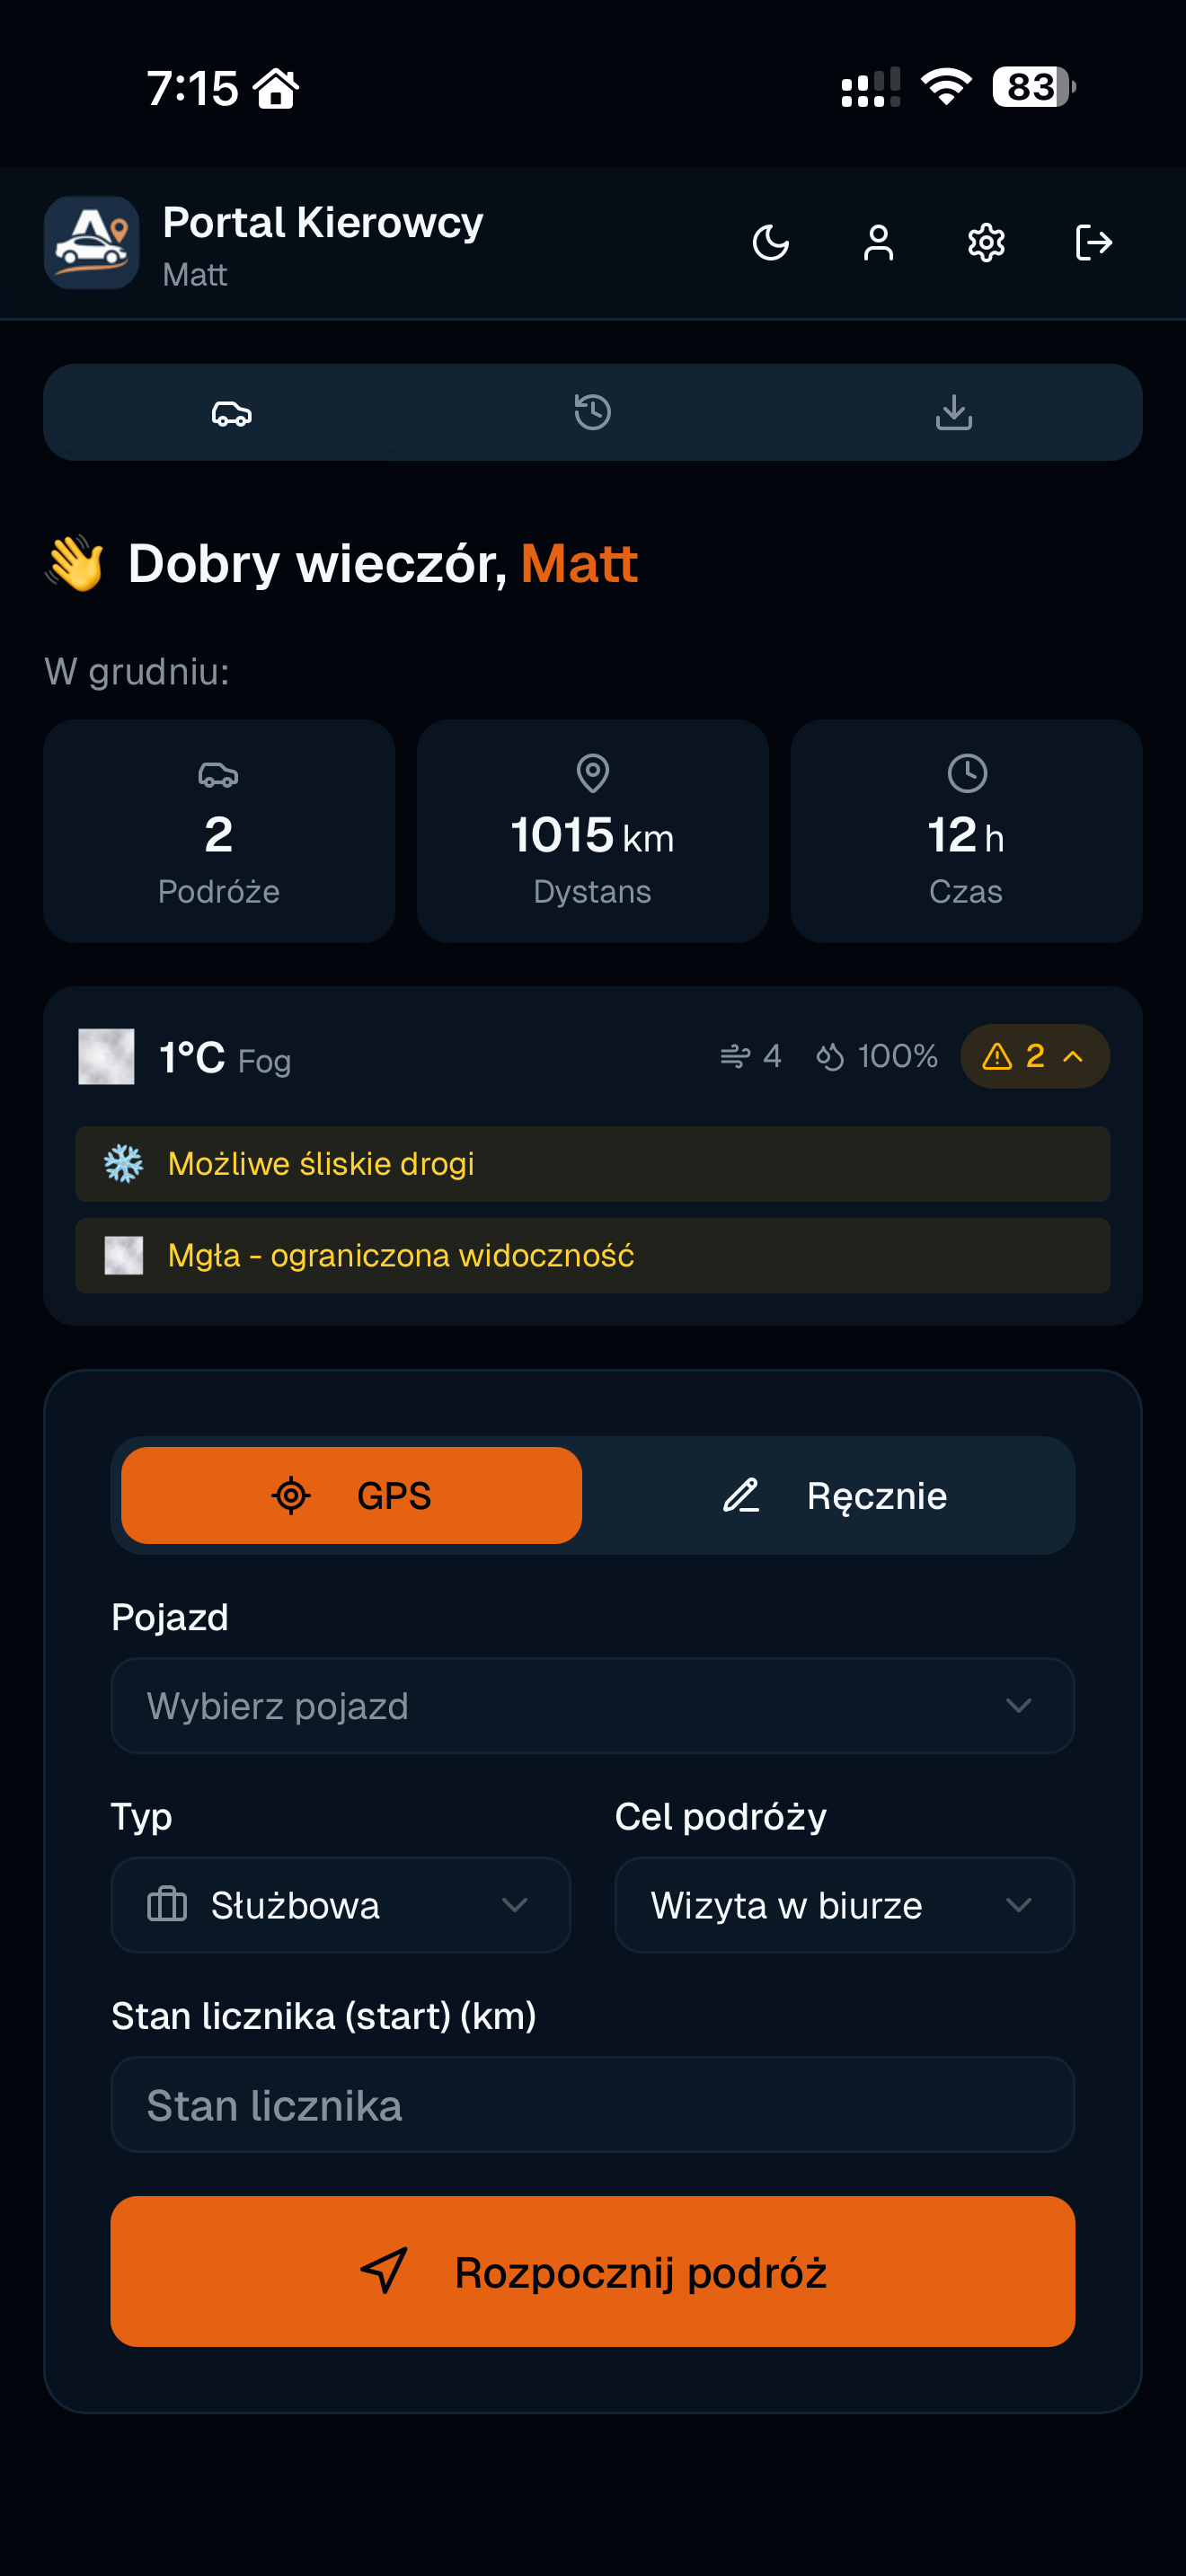Switch to the trip history tab
Viewport: 1186px width, 2576px height.
592,412
